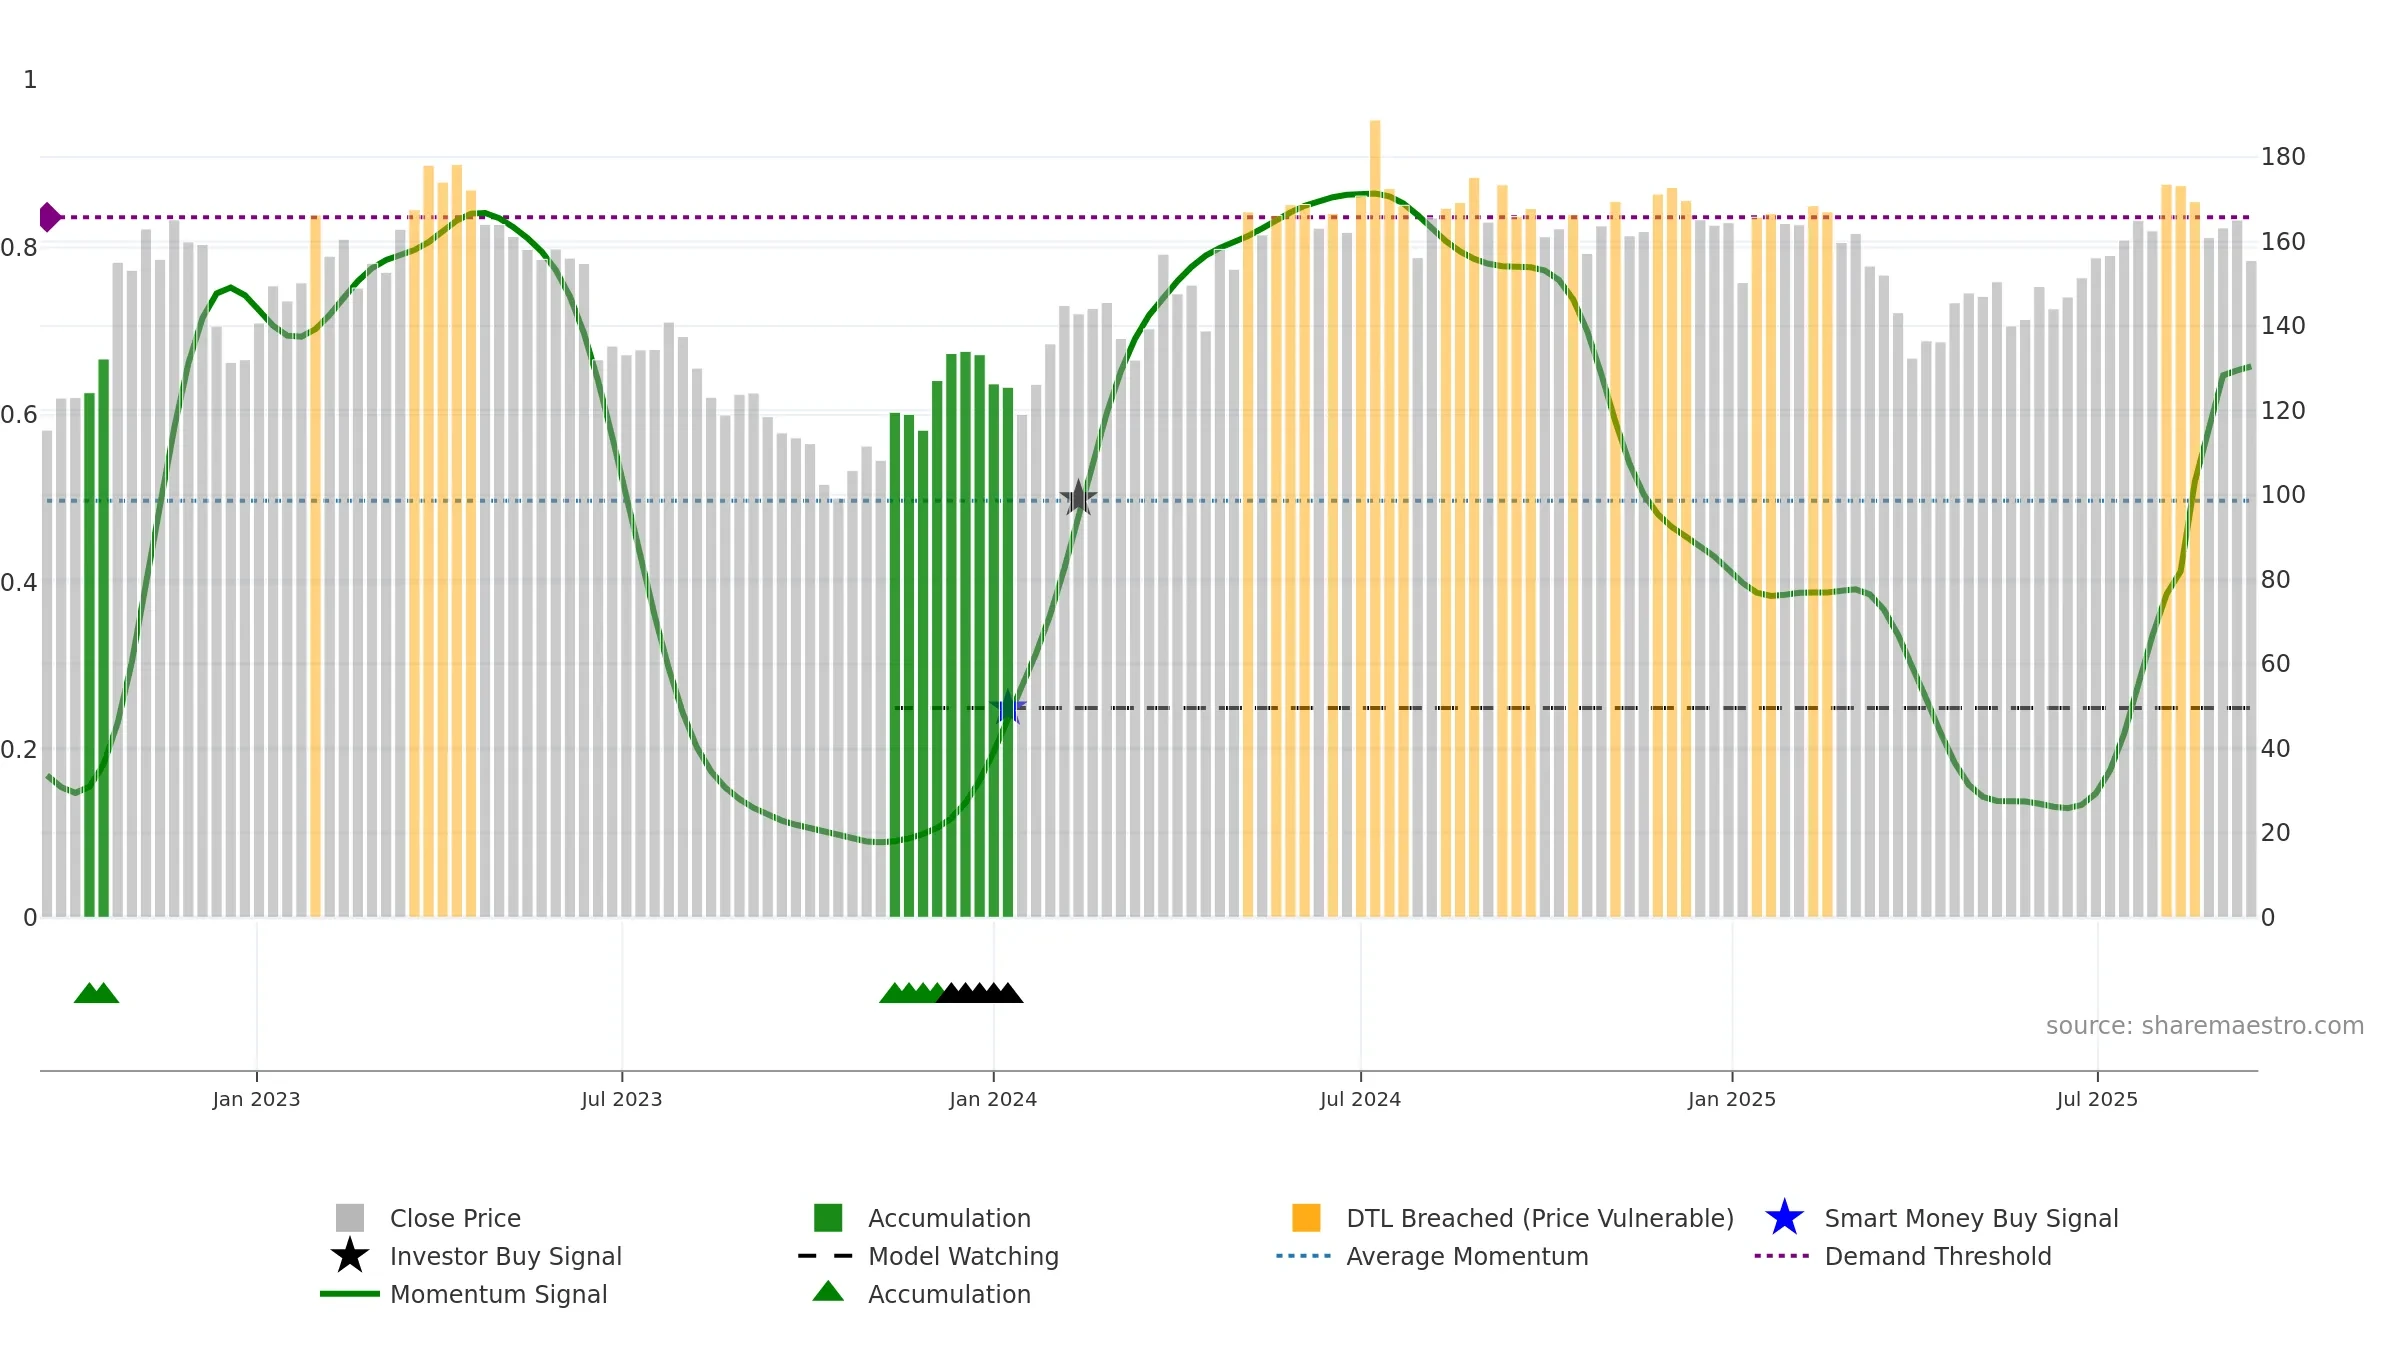The image size is (2400, 1350).
Task: Click the tallest orange bar after Jul 2024
Action: pos(1375,500)
